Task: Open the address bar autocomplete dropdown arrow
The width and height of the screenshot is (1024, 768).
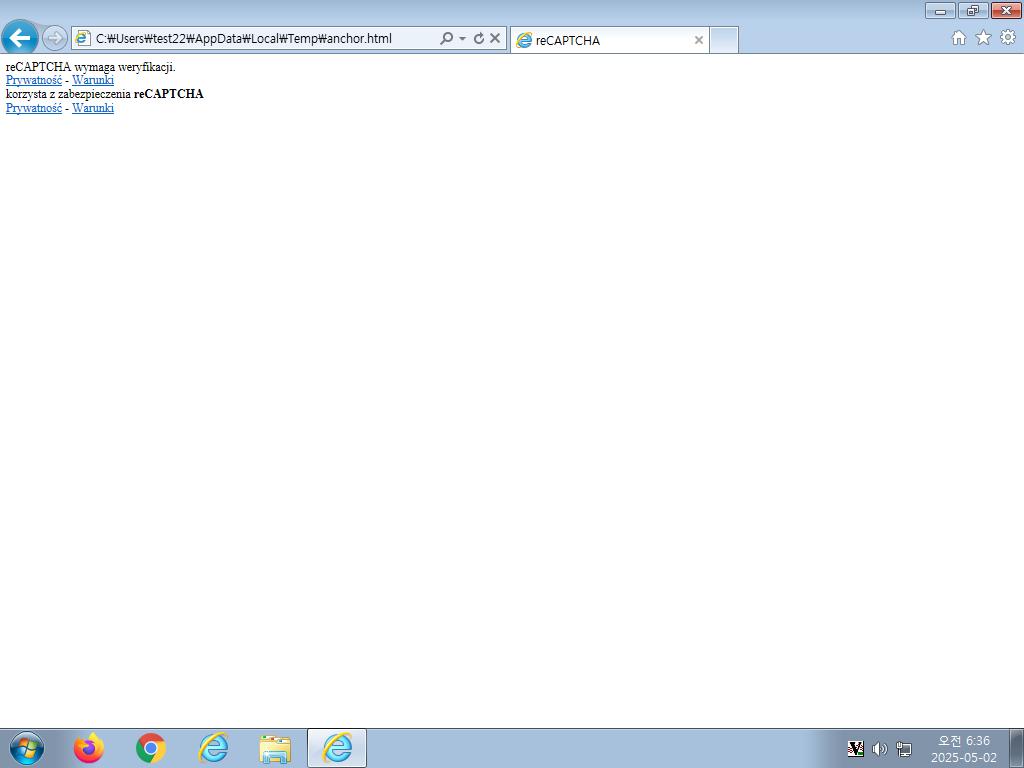Action: [462, 39]
